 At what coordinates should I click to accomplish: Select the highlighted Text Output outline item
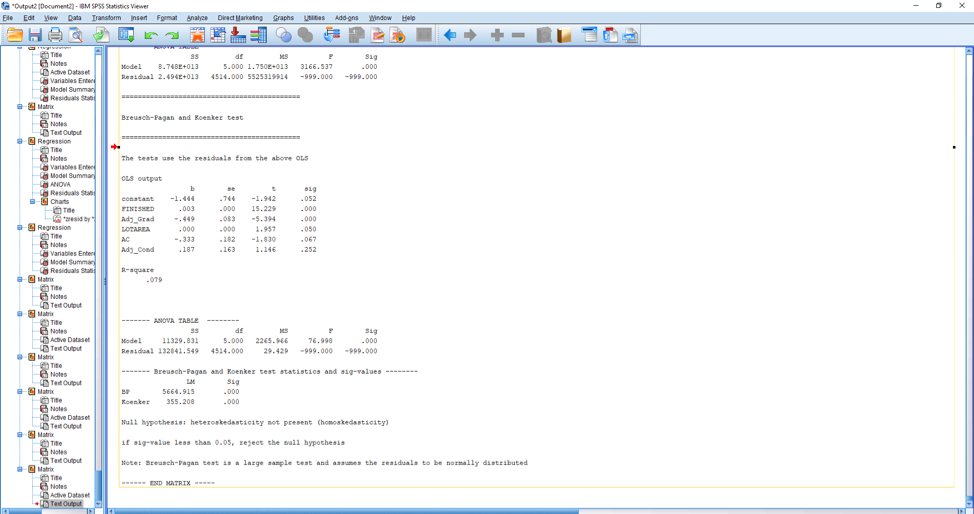(66, 504)
